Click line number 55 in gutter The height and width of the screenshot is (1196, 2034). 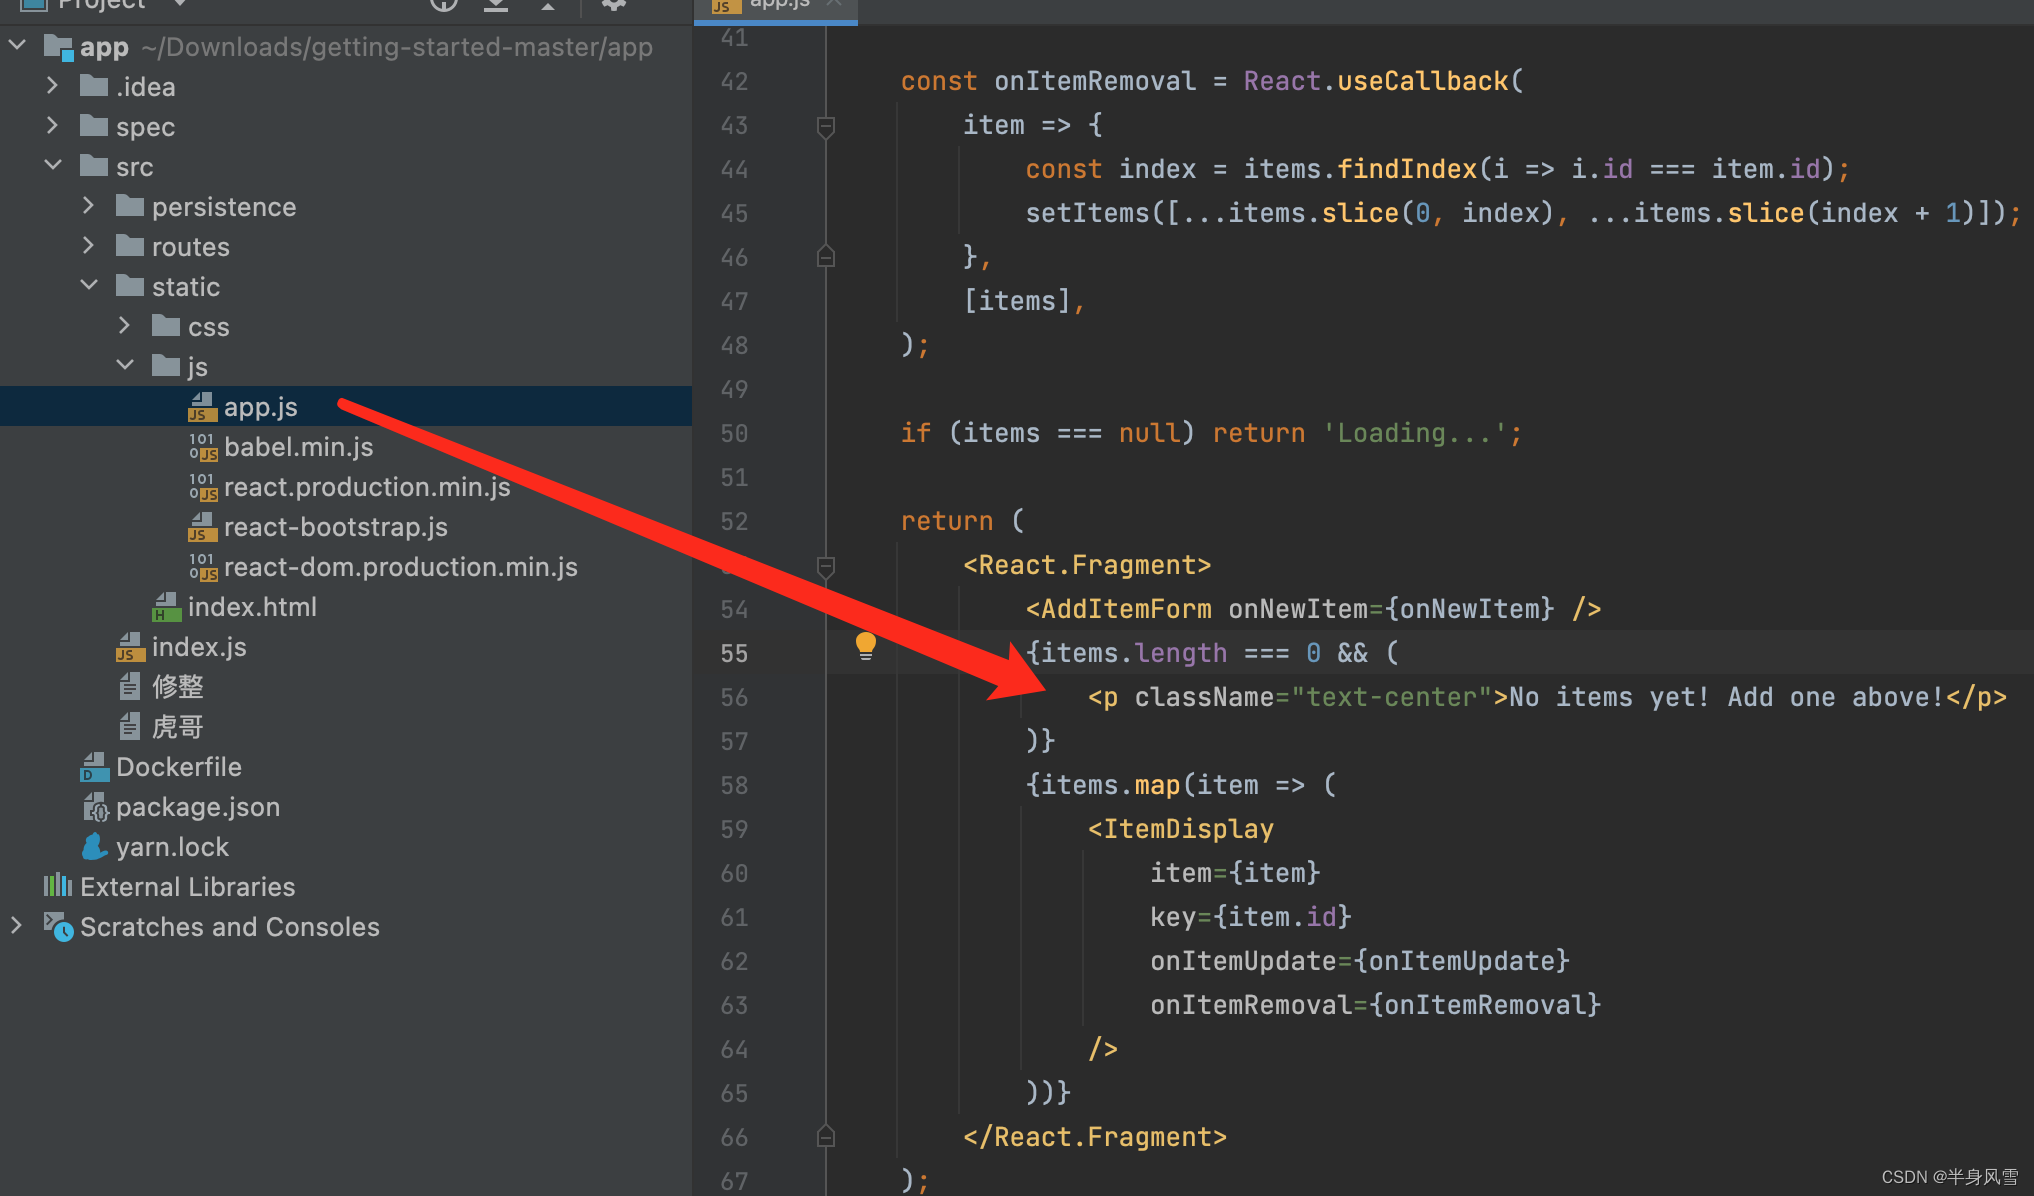(734, 653)
